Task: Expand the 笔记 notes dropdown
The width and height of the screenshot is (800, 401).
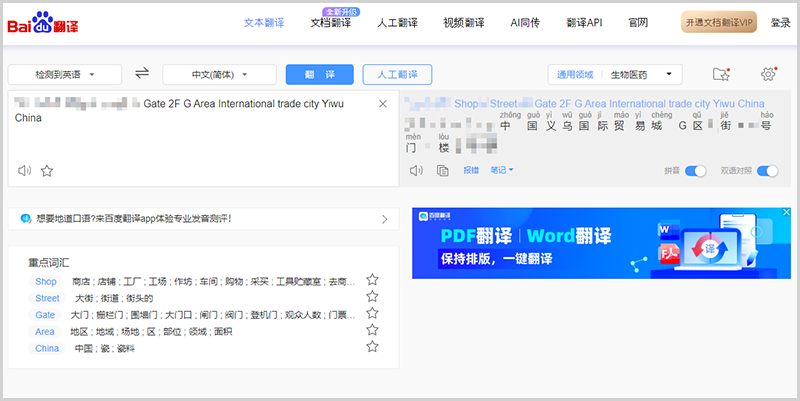Action: 502,170
